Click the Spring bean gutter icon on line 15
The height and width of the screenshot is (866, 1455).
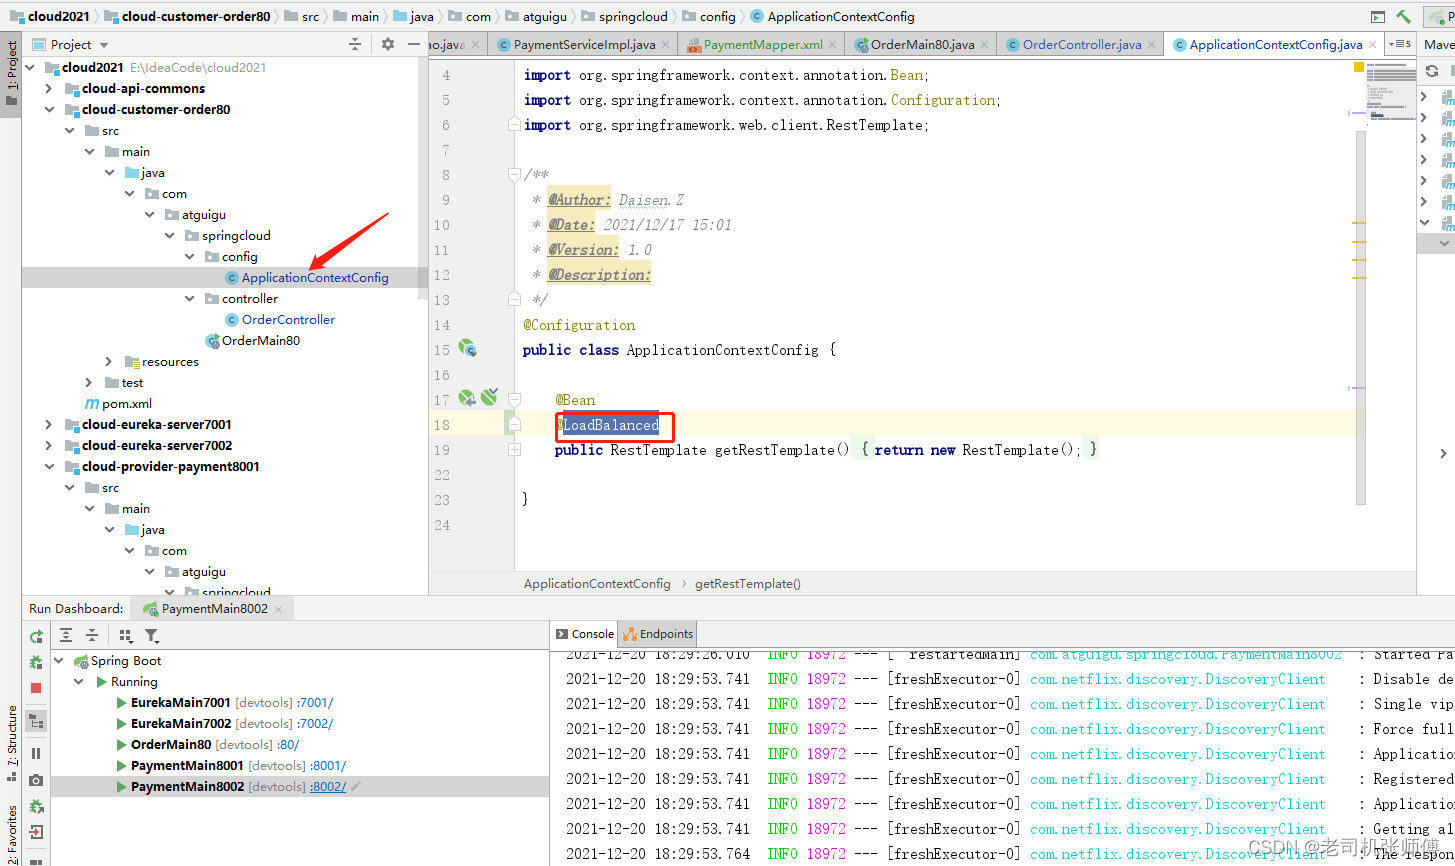[x=467, y=348]
